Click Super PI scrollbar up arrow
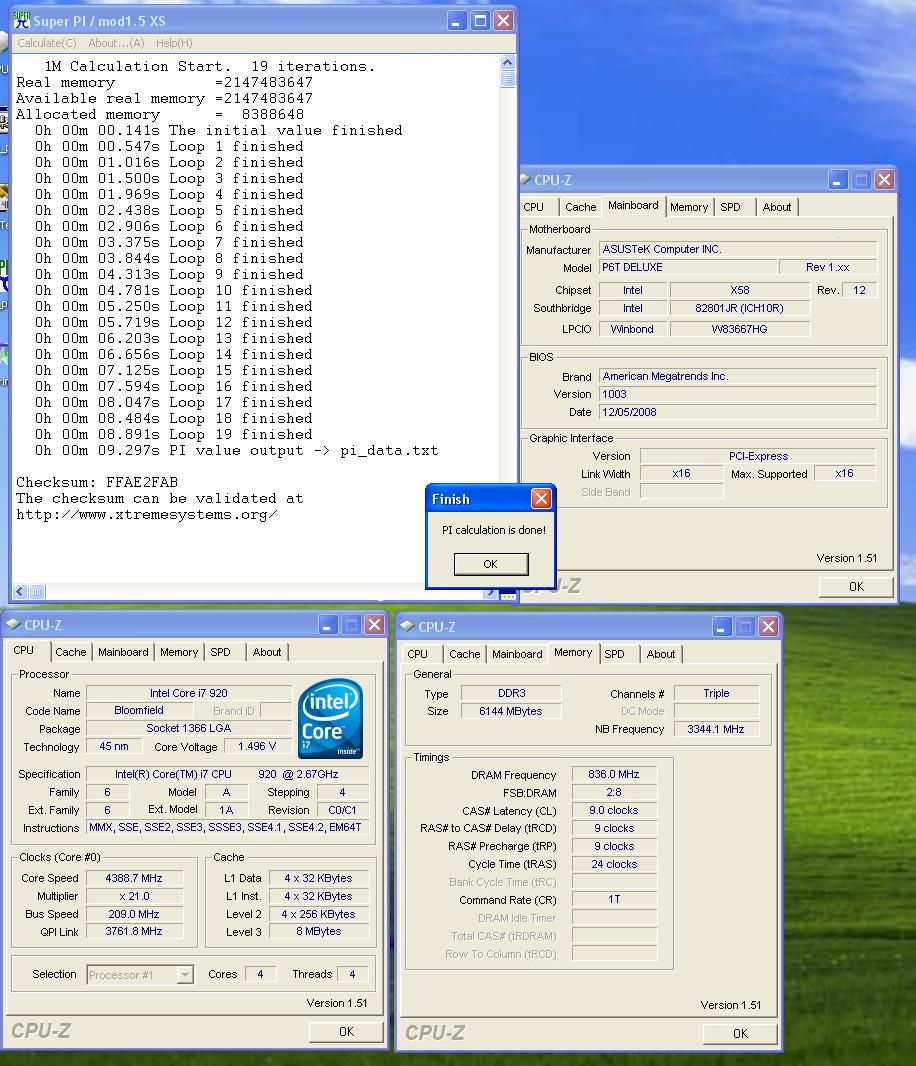916x1066 pixels. click(x=507, y=63)
